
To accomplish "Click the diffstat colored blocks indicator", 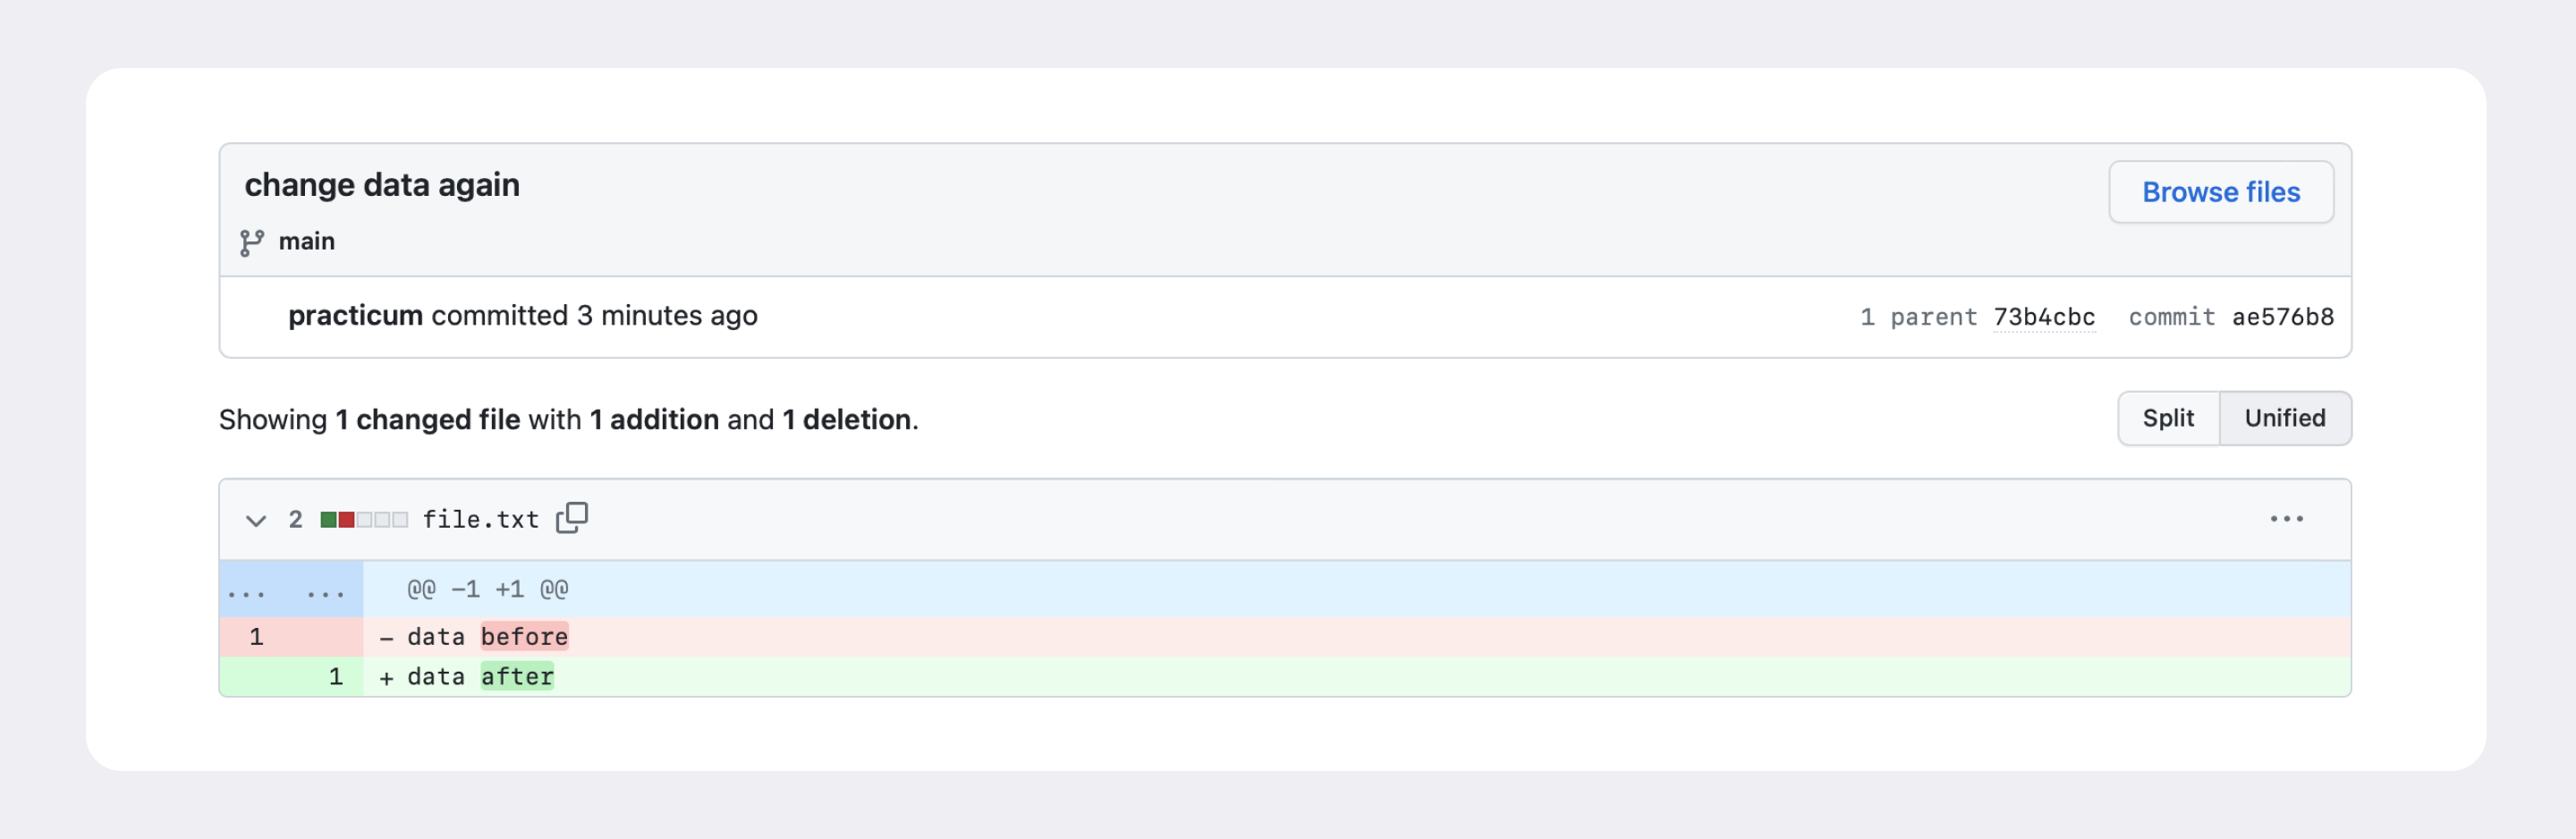I will click(x=363, y=520).
